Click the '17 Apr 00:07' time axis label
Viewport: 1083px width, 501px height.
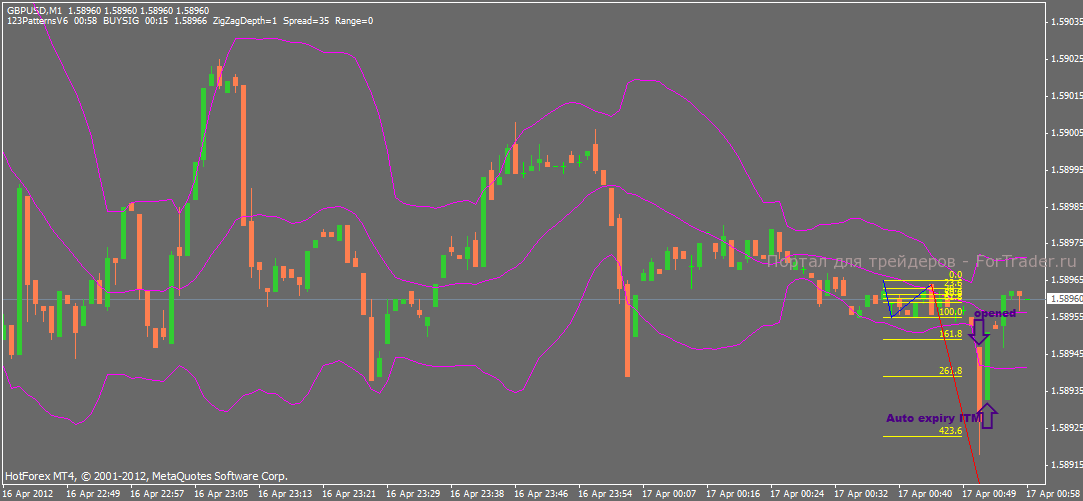(669, 495)
